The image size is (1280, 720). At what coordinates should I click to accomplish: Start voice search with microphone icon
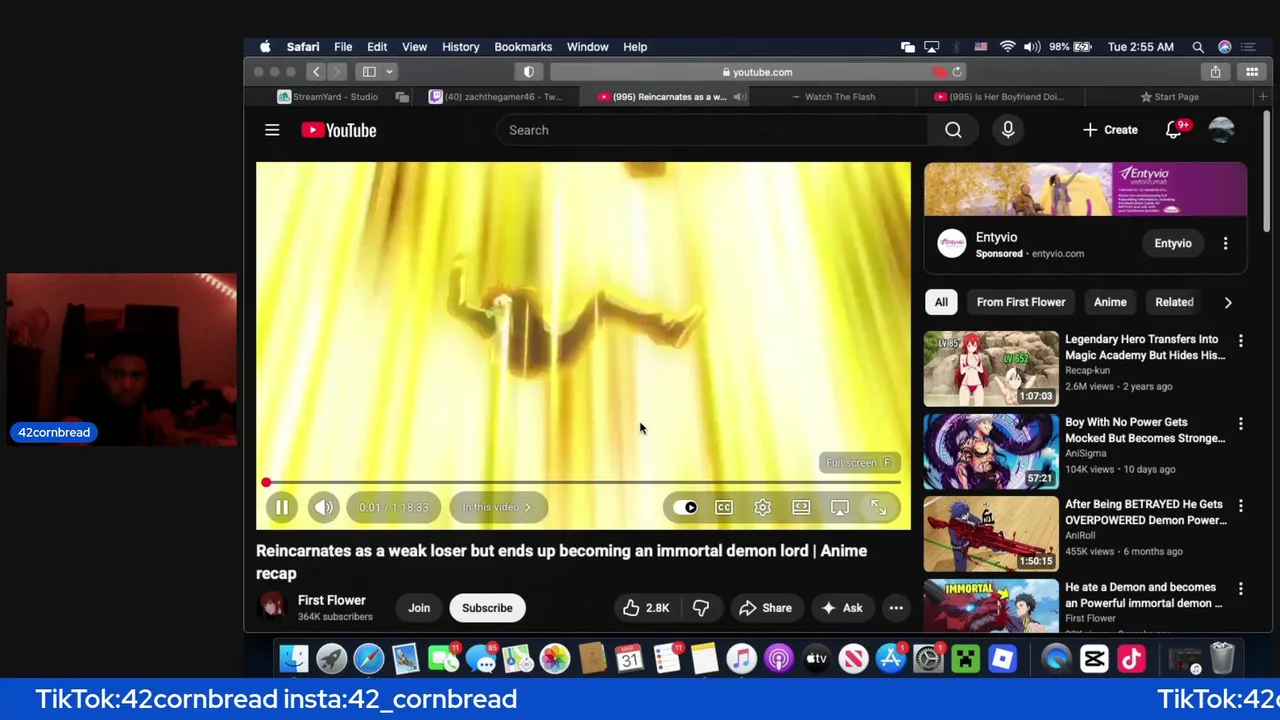click(1008, 130)
